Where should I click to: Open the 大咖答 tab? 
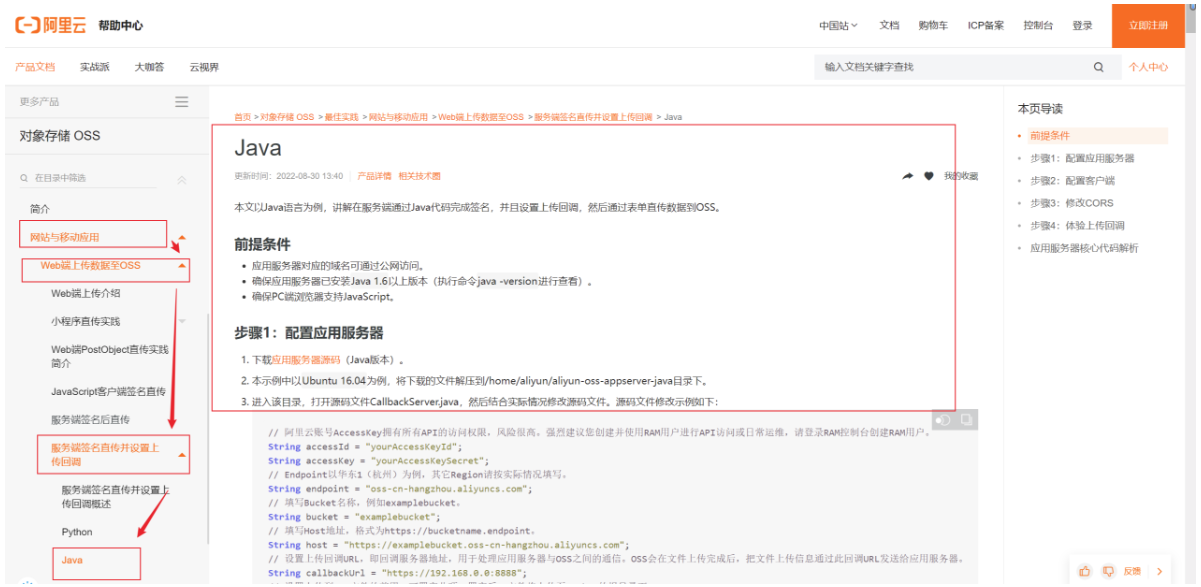[x=150, y=67]
